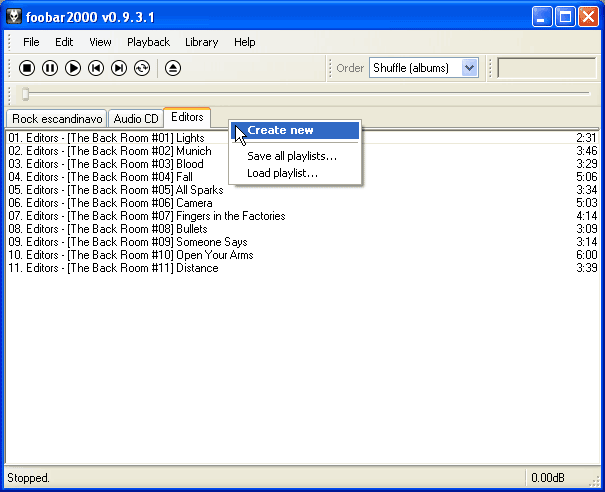Click the Stopped. status bar text
This screenshot has height=492, width=605.
[29, 478]
